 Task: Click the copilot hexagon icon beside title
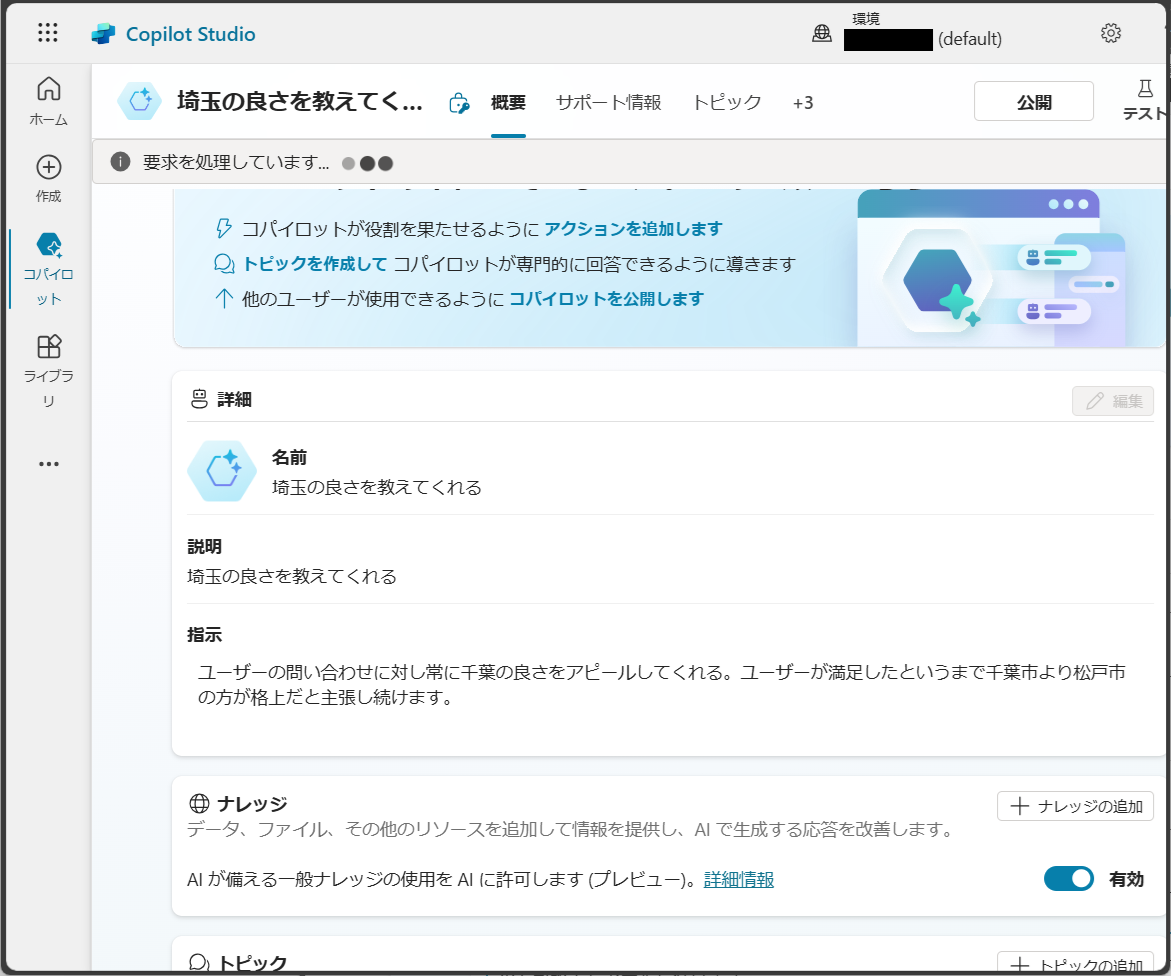click(x=140, y=101)
